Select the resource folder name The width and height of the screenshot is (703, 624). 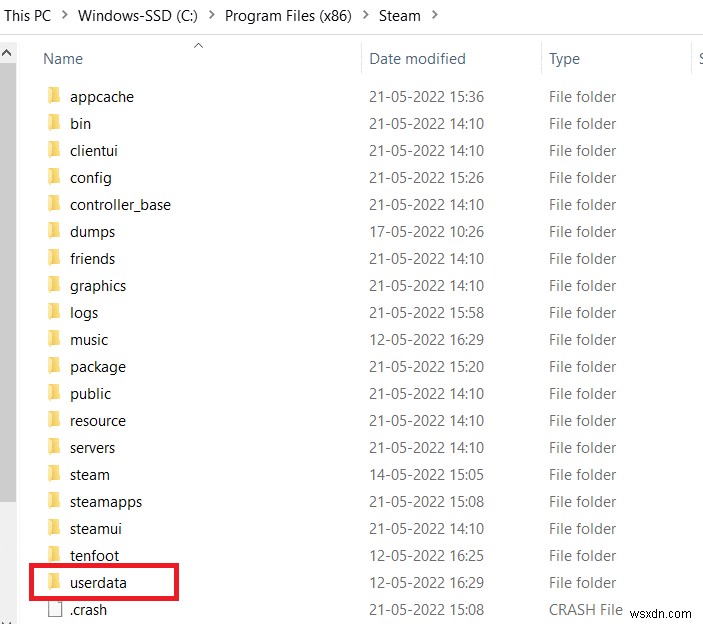click(98, 421)
